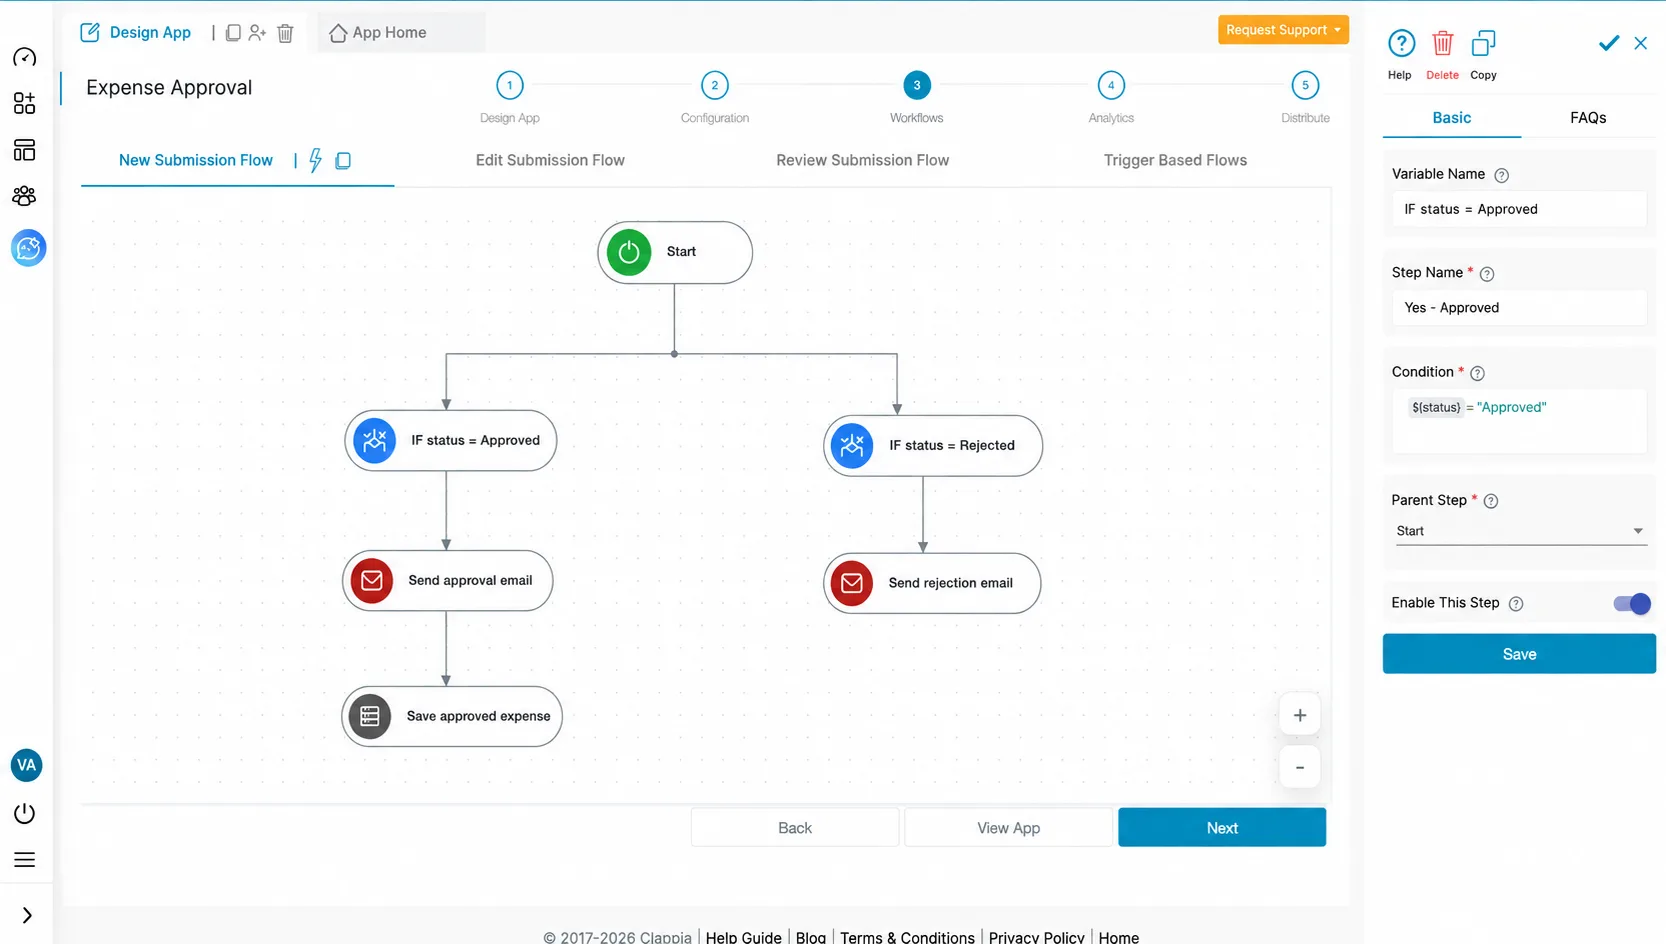Switch to Trigger Based Flows tab
The width and height of the screenshot is (1666, 944).
click(1175, 160)
